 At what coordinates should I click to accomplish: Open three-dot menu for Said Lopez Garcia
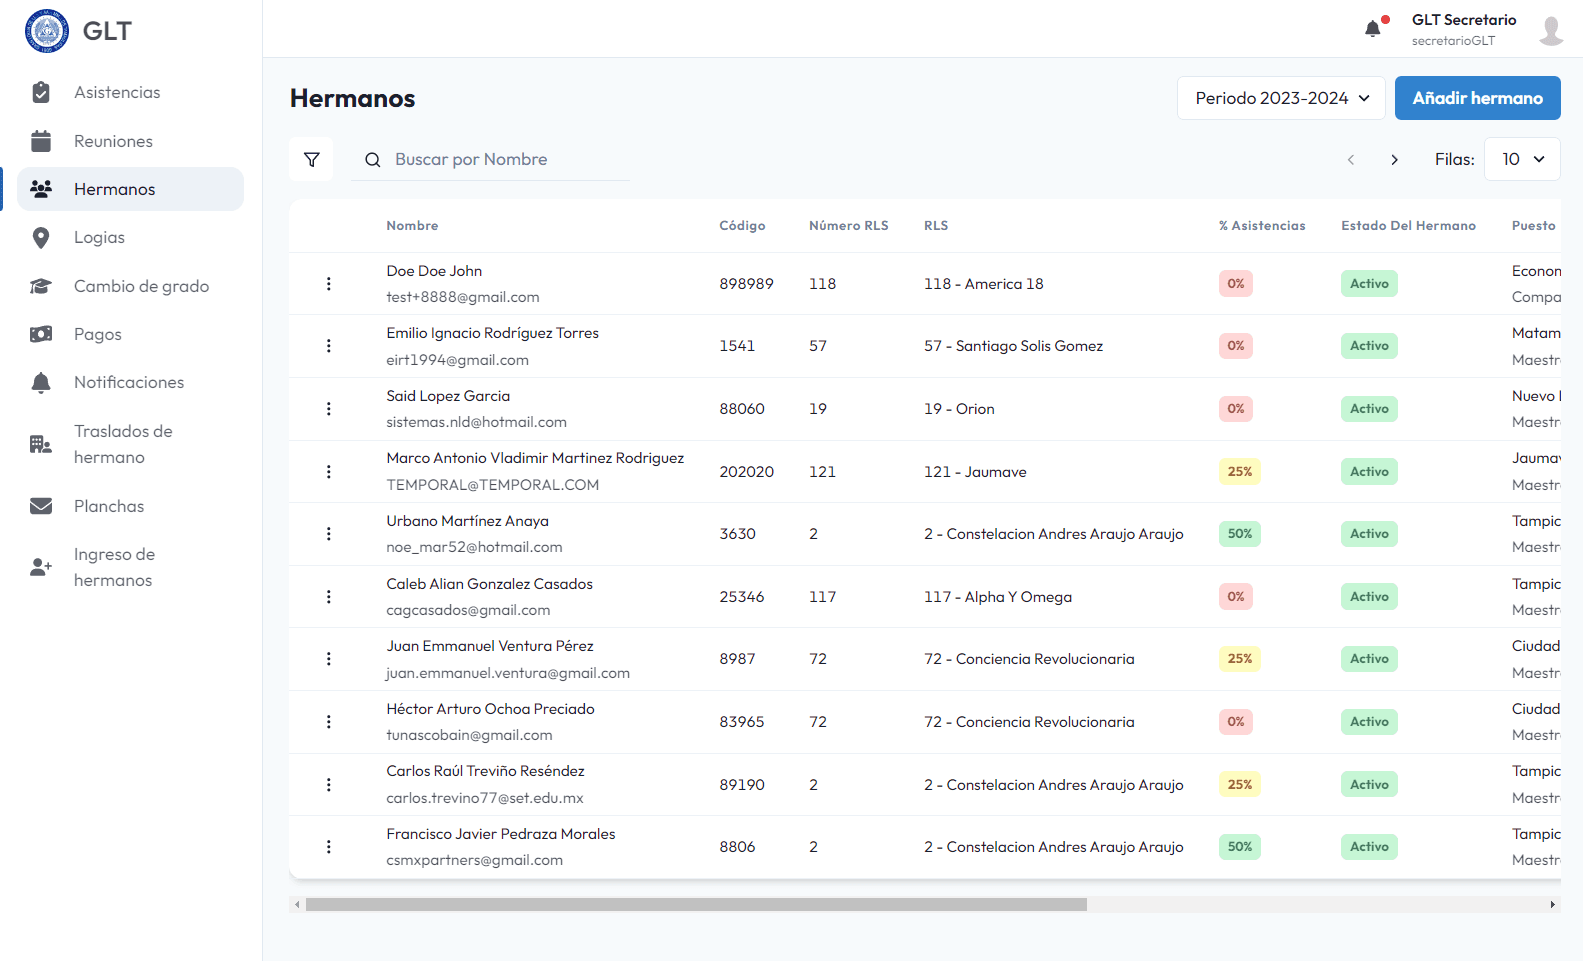click(329, 409)
